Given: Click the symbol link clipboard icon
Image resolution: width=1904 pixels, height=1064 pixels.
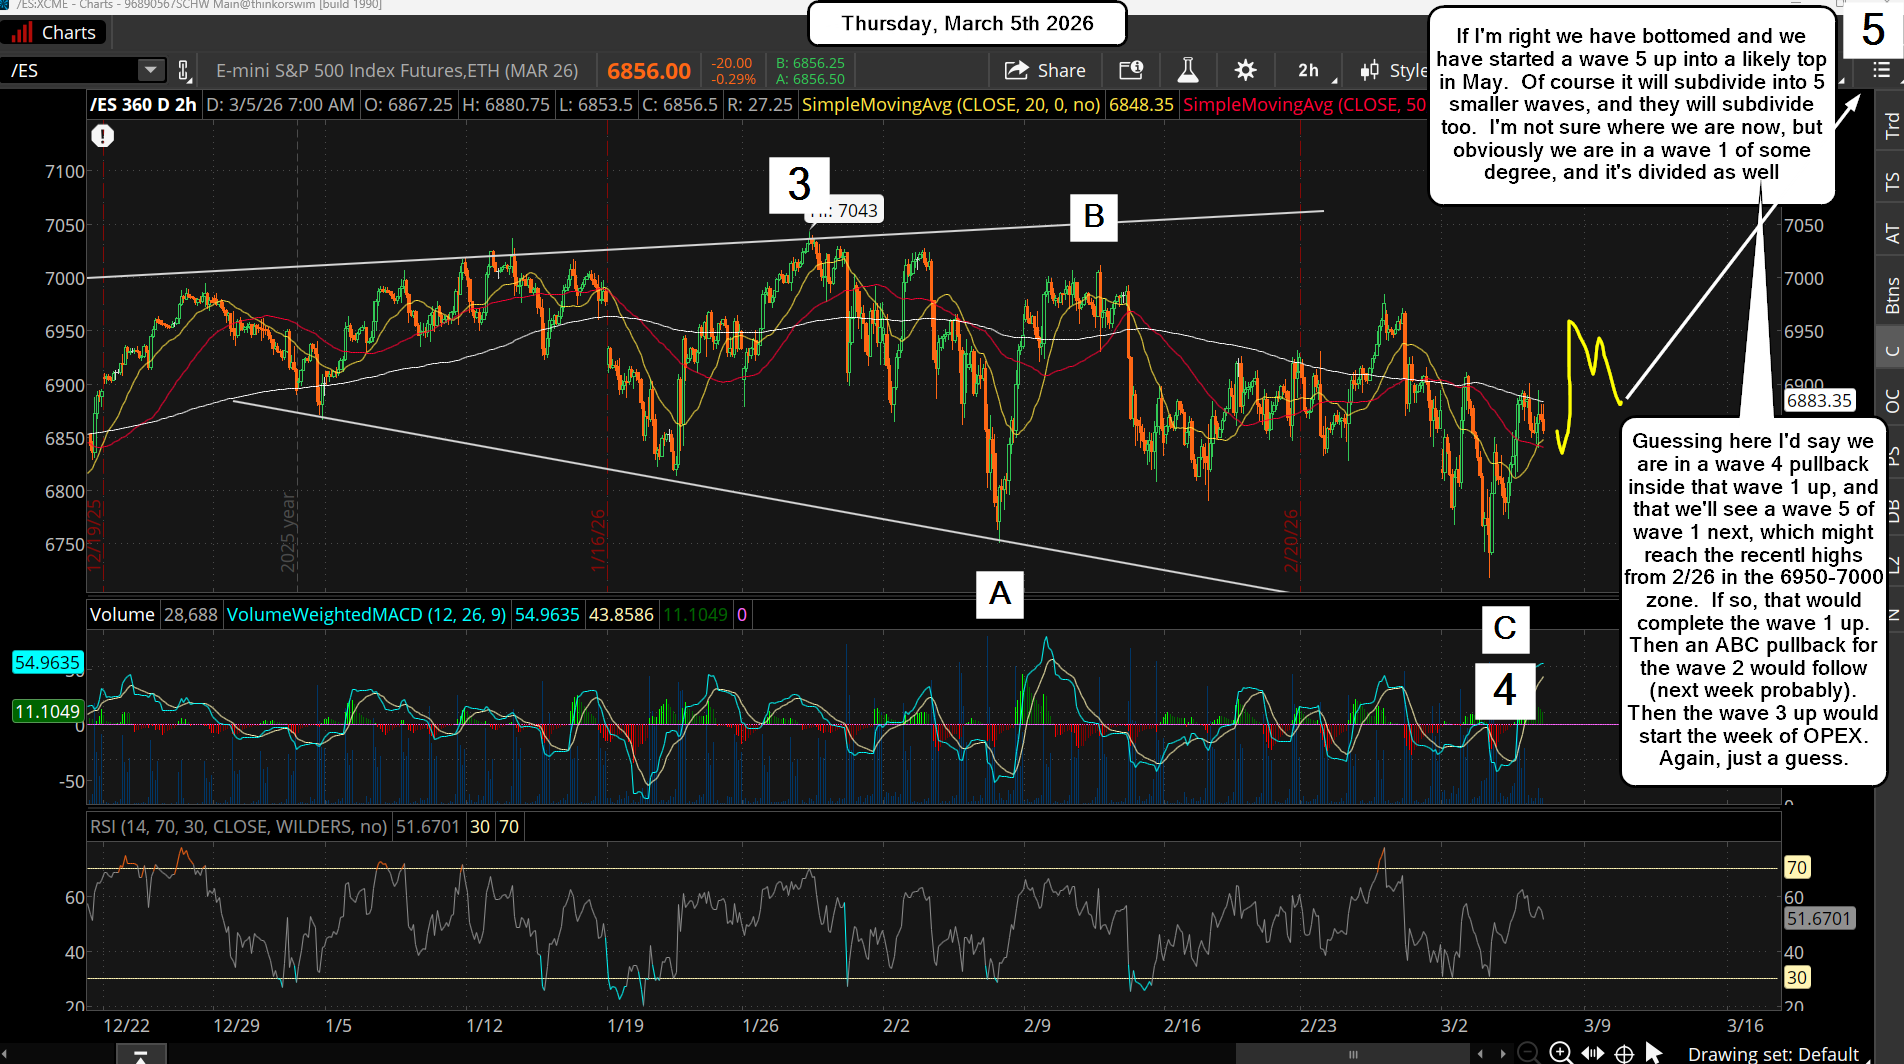Looking at the screenshot, I should click(184, 70).
